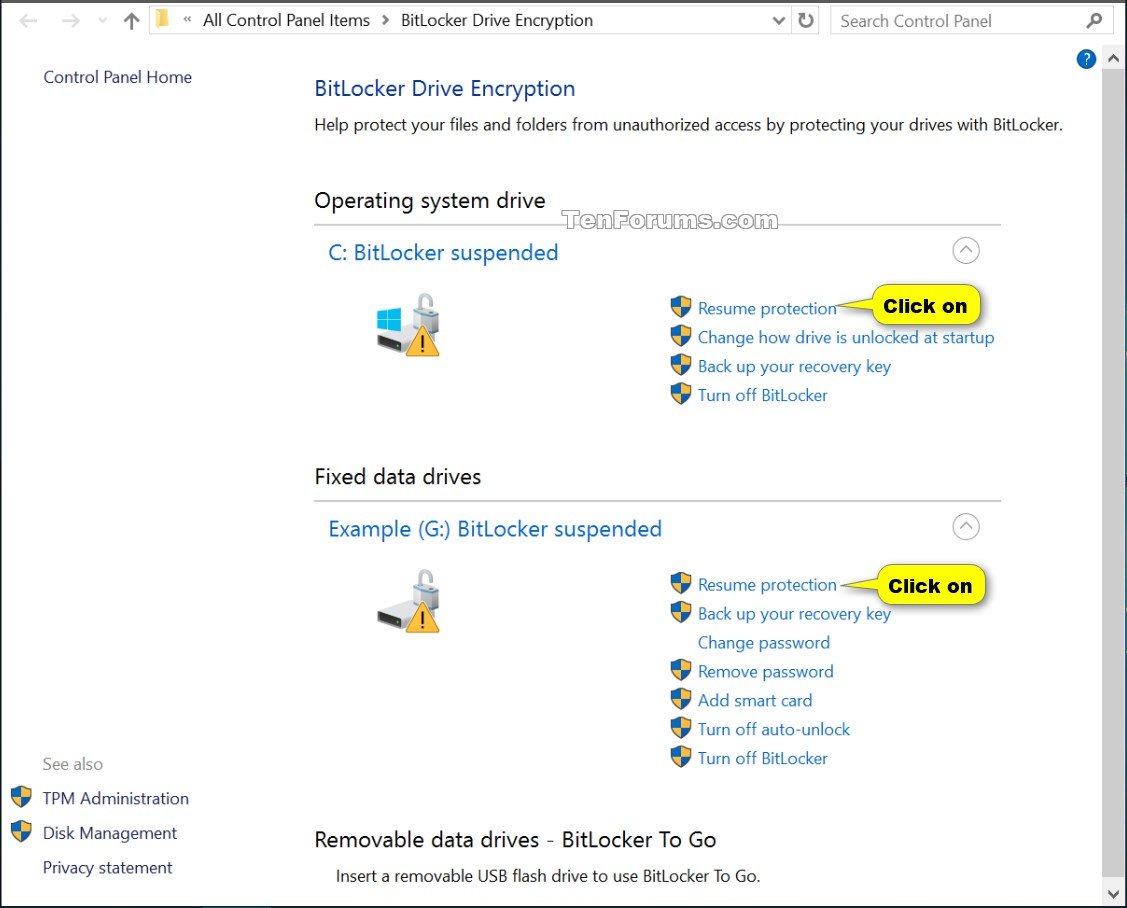1127x908 pixels.
Task: Collapse the Example (G:) drive section
Action: pyautogui.click(x=965, y=526)
